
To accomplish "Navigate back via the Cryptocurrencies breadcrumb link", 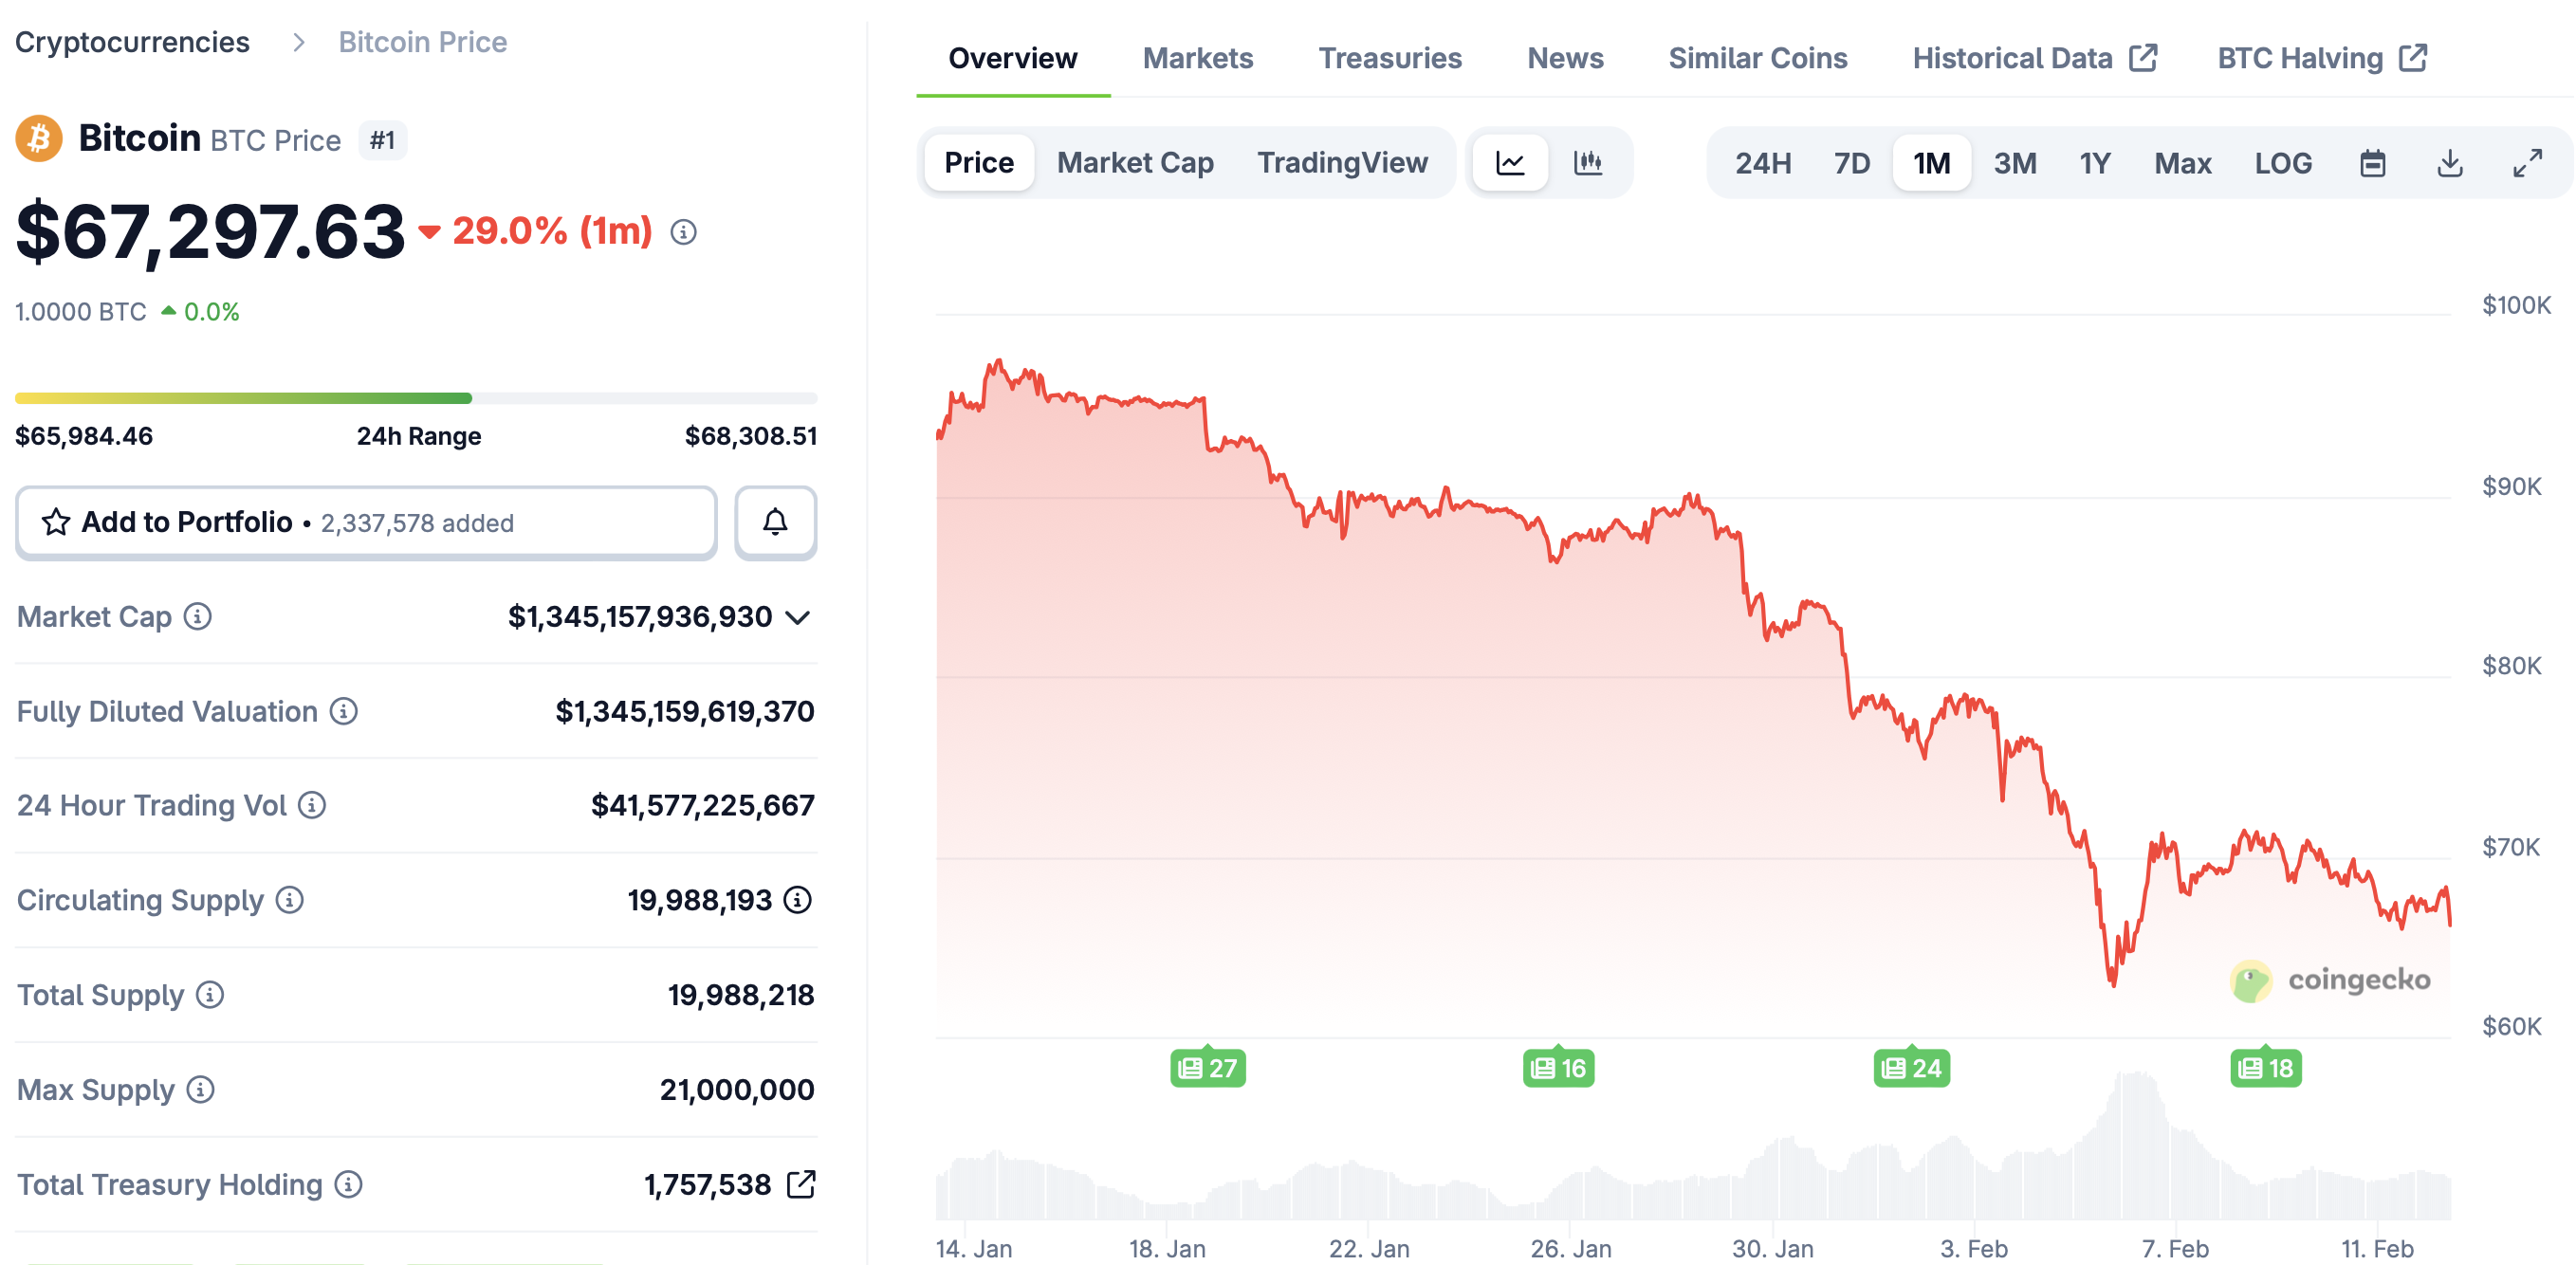I will (x=131, y=42).
